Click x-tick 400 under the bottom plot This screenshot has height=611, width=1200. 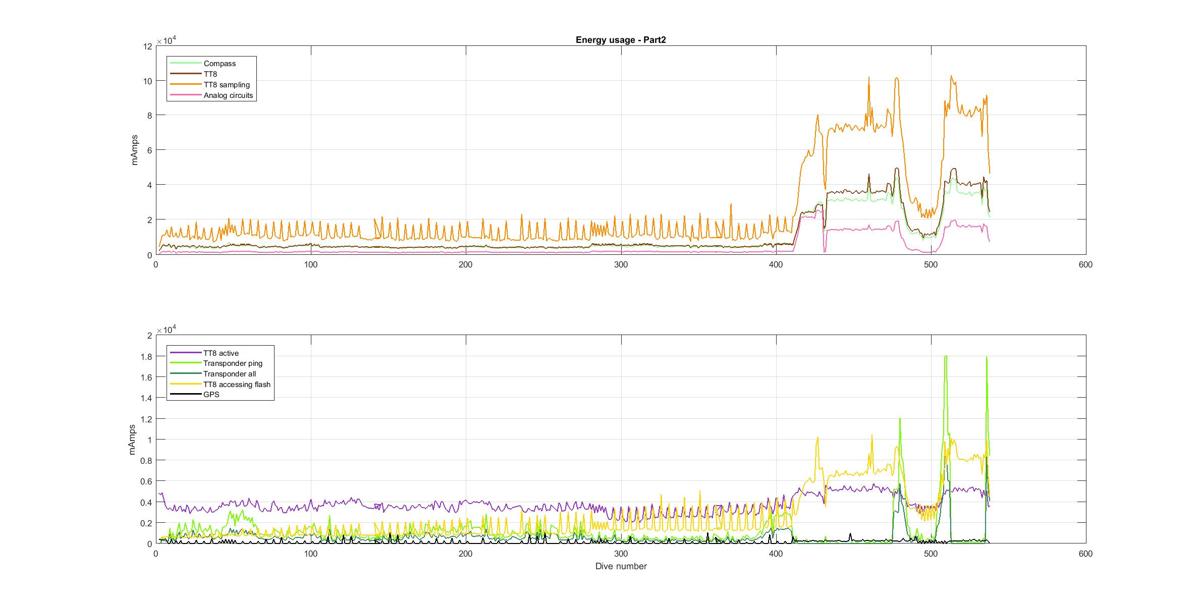click(x=776, y=553)
